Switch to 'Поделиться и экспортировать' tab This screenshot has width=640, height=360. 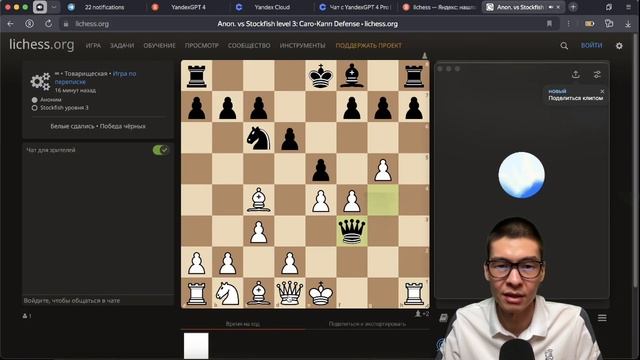point(367,324)
